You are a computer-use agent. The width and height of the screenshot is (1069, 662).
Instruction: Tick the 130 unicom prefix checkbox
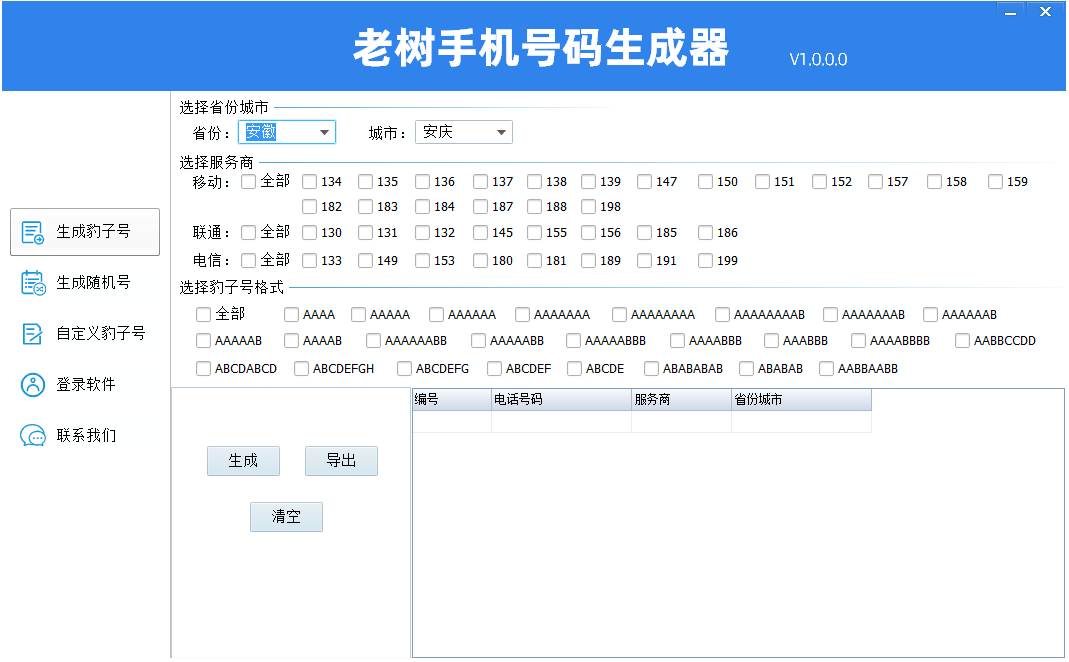[310, 233]
